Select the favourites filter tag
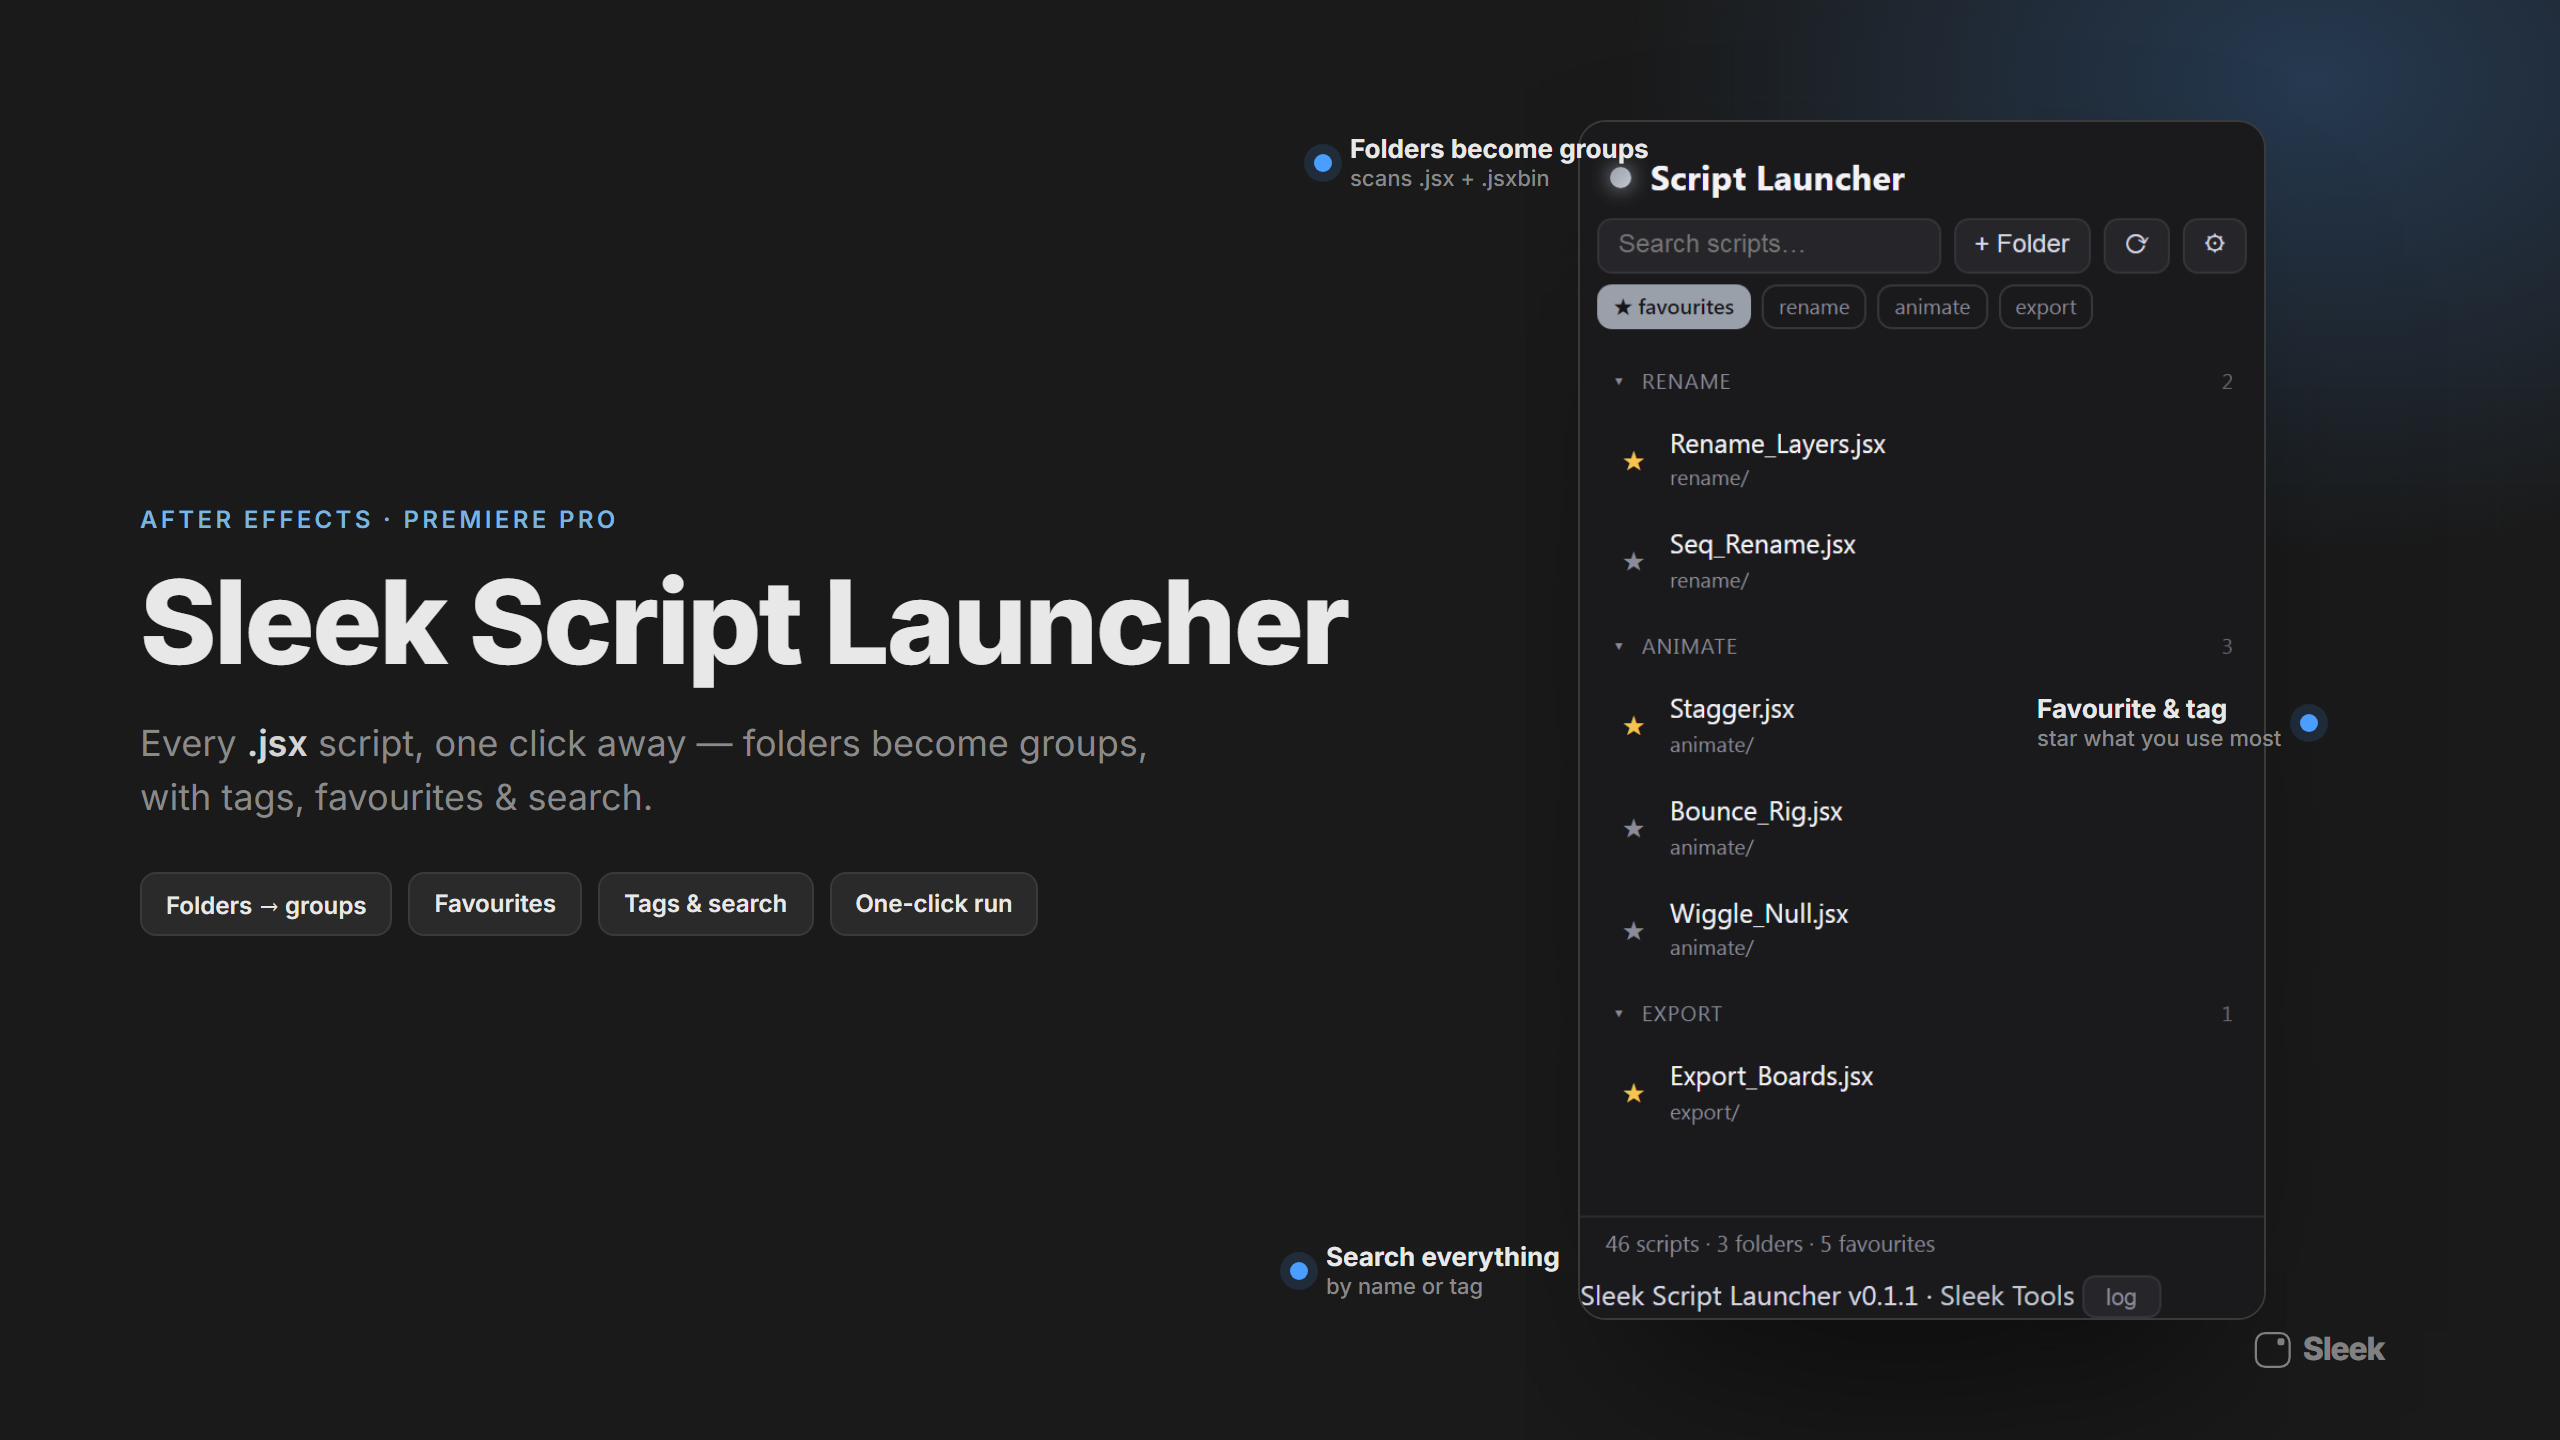 tap(1674, 307)
